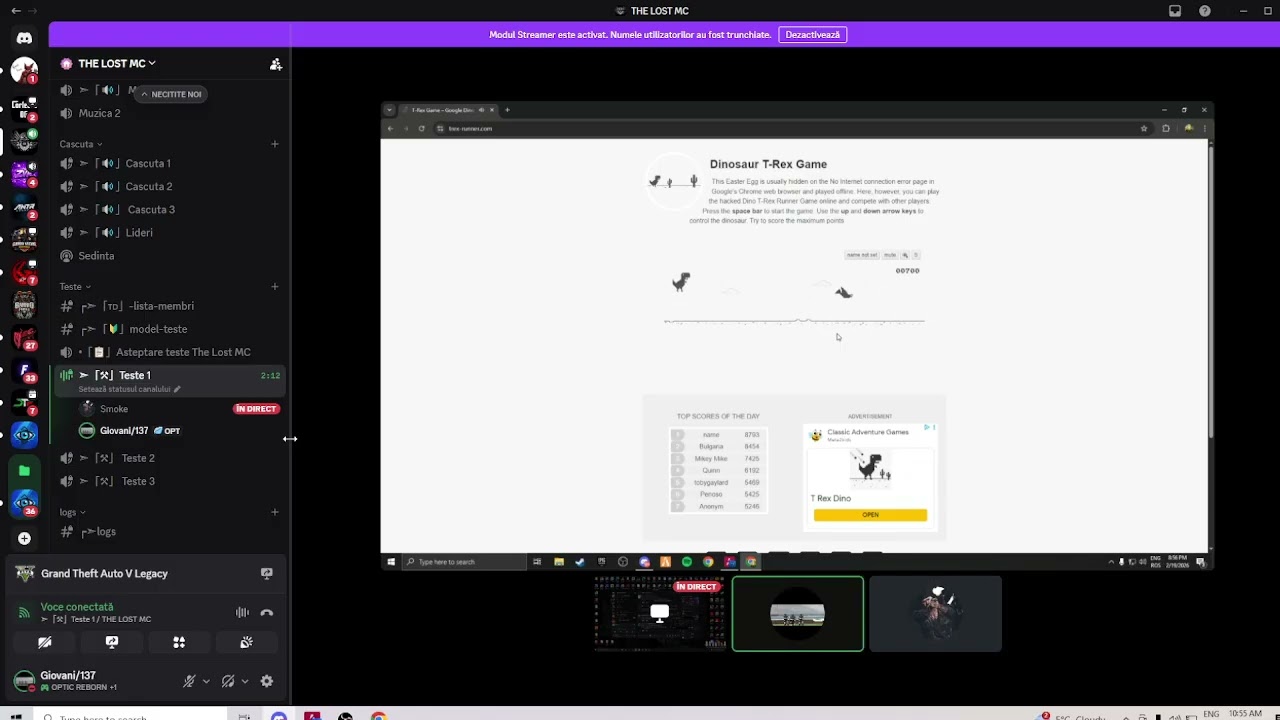Click user Giovani/137 in Teste 1 channel
The width and height of the screenshot is (1280, 720).
pyautogui.click(x=179, y=431)
